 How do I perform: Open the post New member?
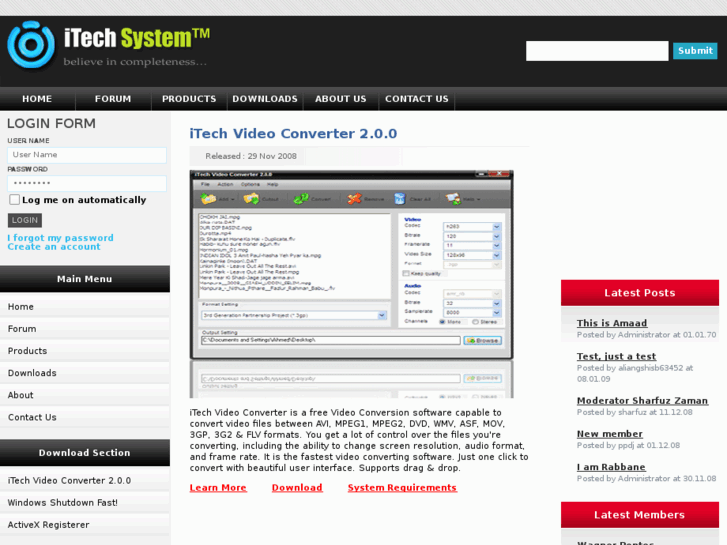[609, 434]
